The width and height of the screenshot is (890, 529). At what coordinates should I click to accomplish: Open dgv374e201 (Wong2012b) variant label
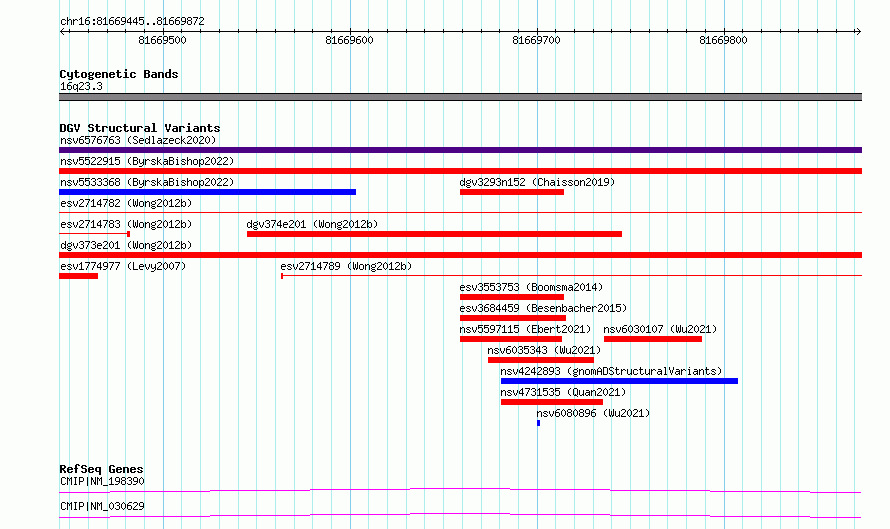click(312, 224)
